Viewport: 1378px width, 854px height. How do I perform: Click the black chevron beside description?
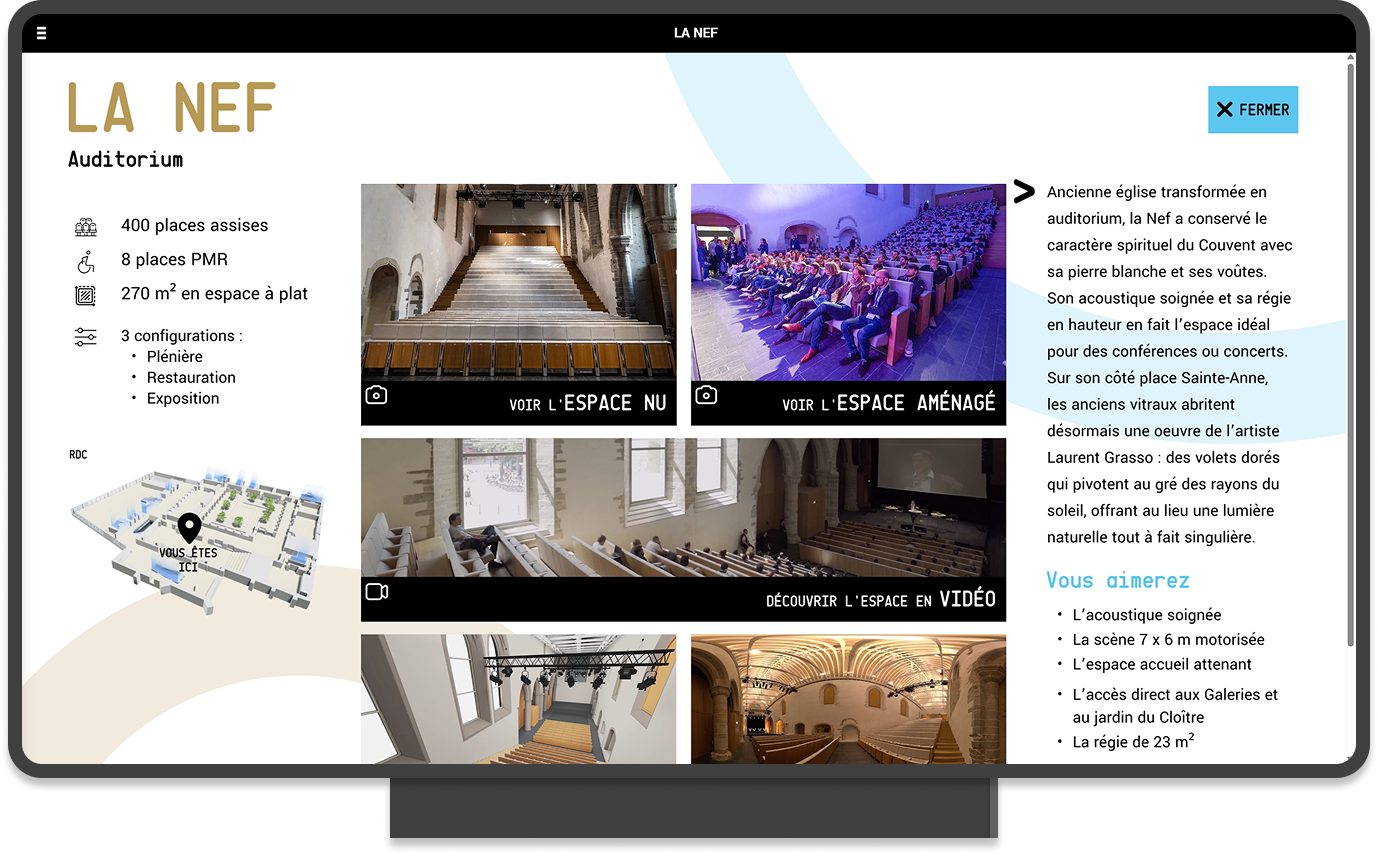[1023, 191]
